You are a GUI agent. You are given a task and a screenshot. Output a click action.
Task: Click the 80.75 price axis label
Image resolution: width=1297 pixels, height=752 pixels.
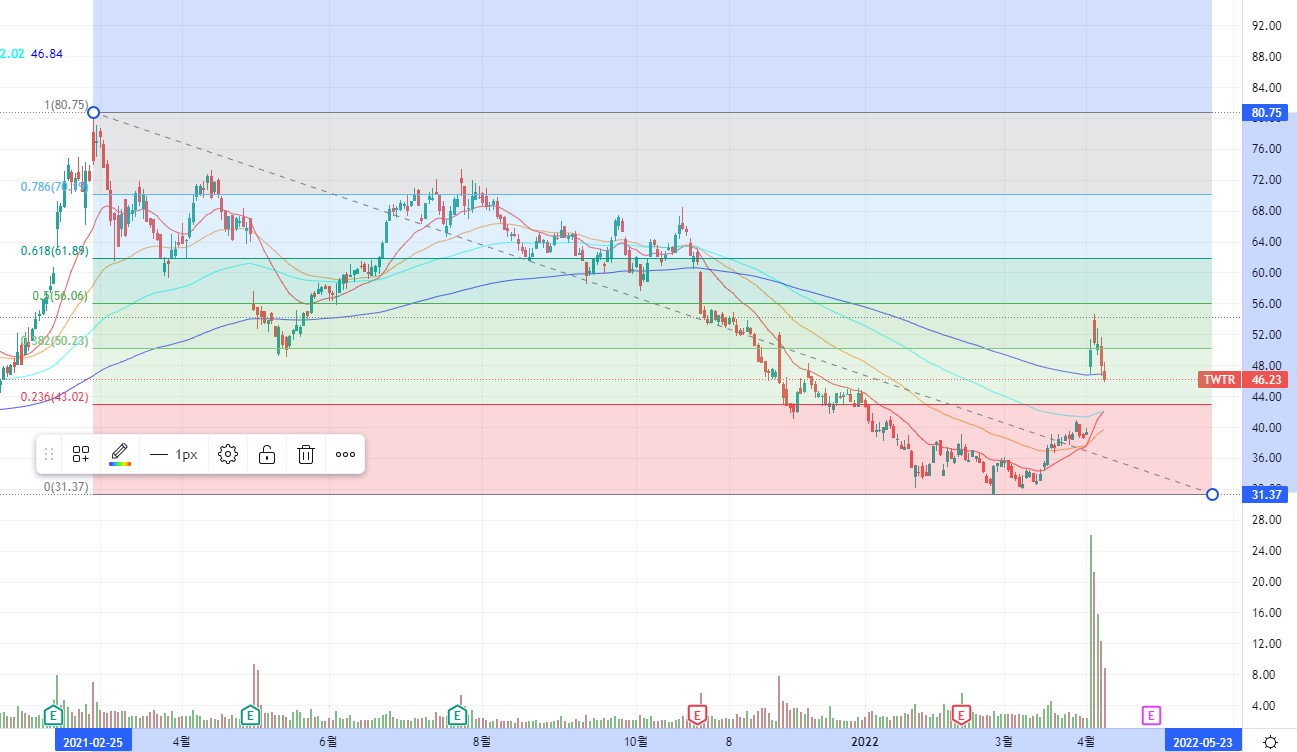(1266, 113)
